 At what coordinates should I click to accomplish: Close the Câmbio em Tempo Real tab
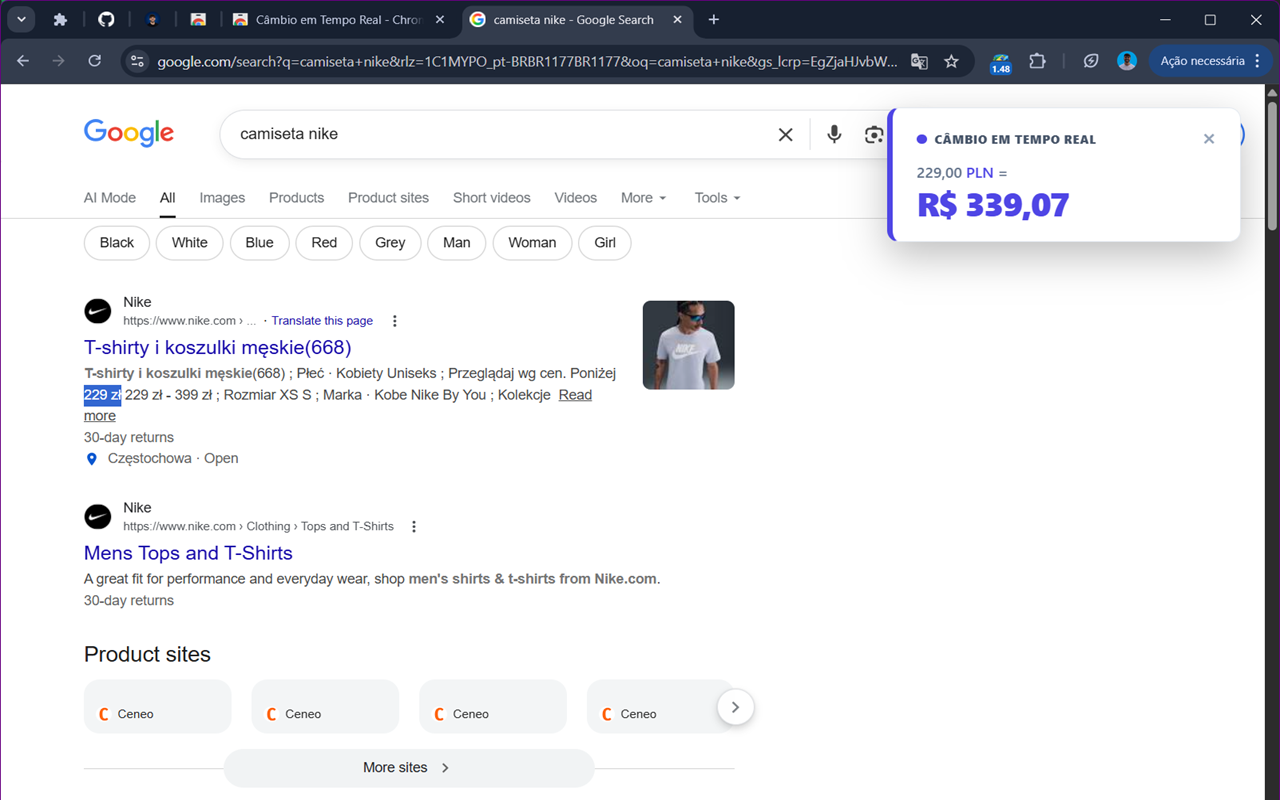[439, 20]
